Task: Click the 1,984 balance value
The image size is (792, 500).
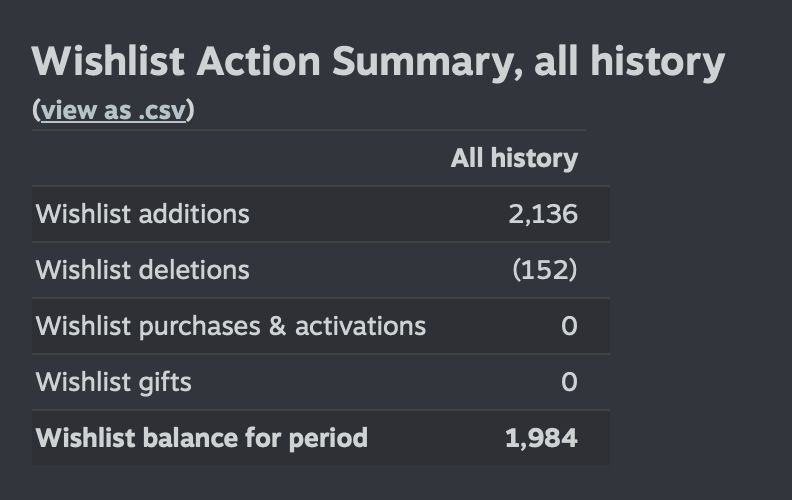Action: click(x=541, y=438)
